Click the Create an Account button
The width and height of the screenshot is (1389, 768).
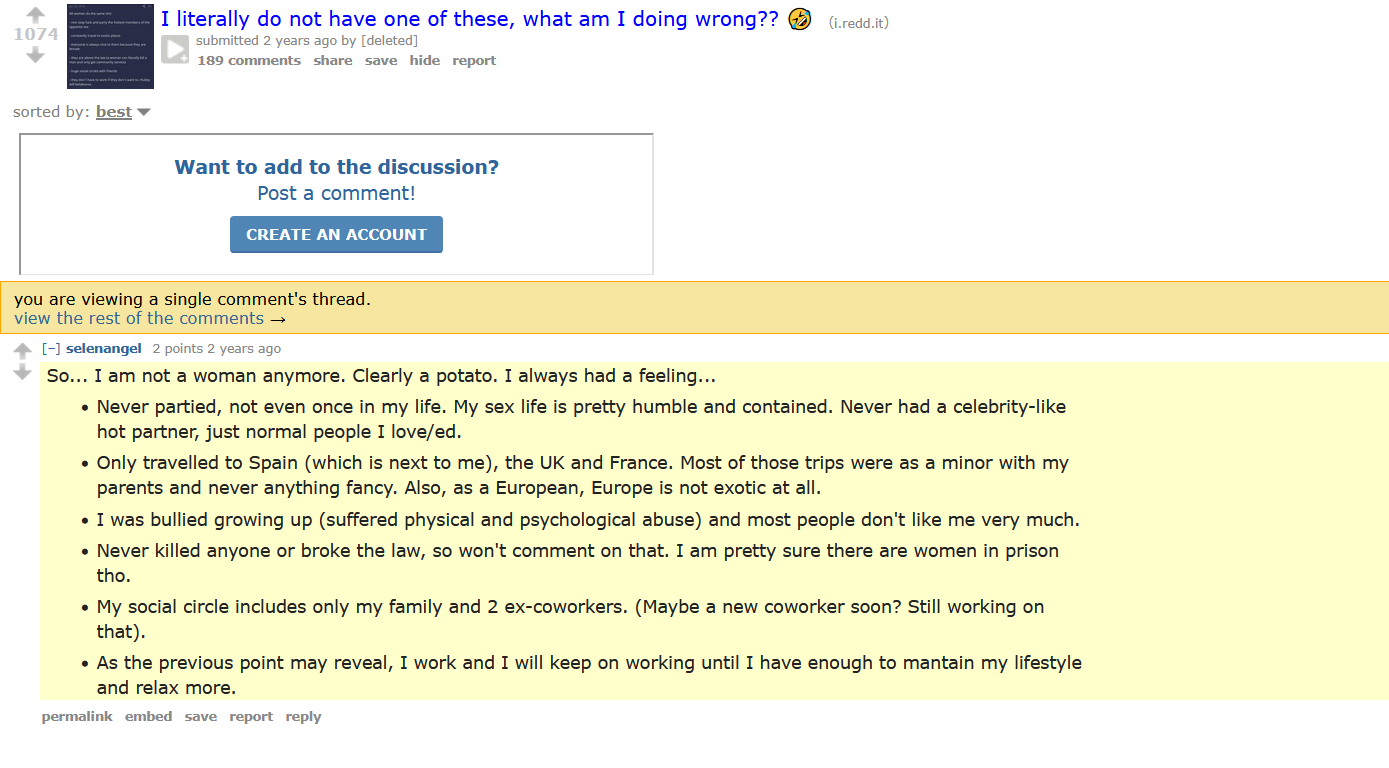336,234
